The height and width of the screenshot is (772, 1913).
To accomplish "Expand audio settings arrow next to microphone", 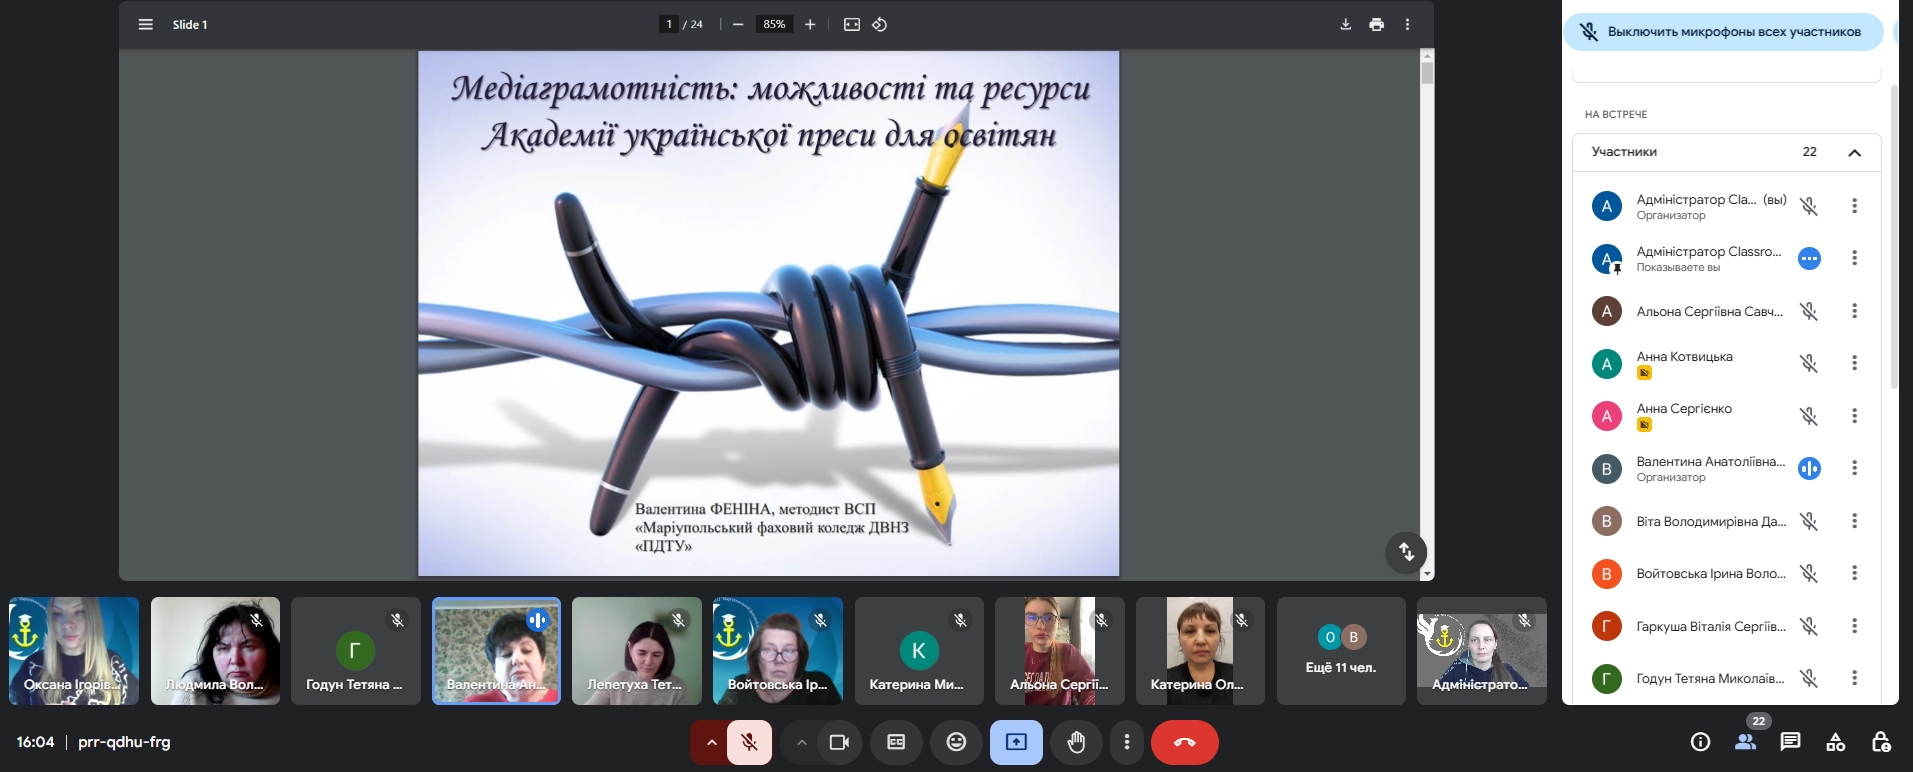I will pos(711,742).
